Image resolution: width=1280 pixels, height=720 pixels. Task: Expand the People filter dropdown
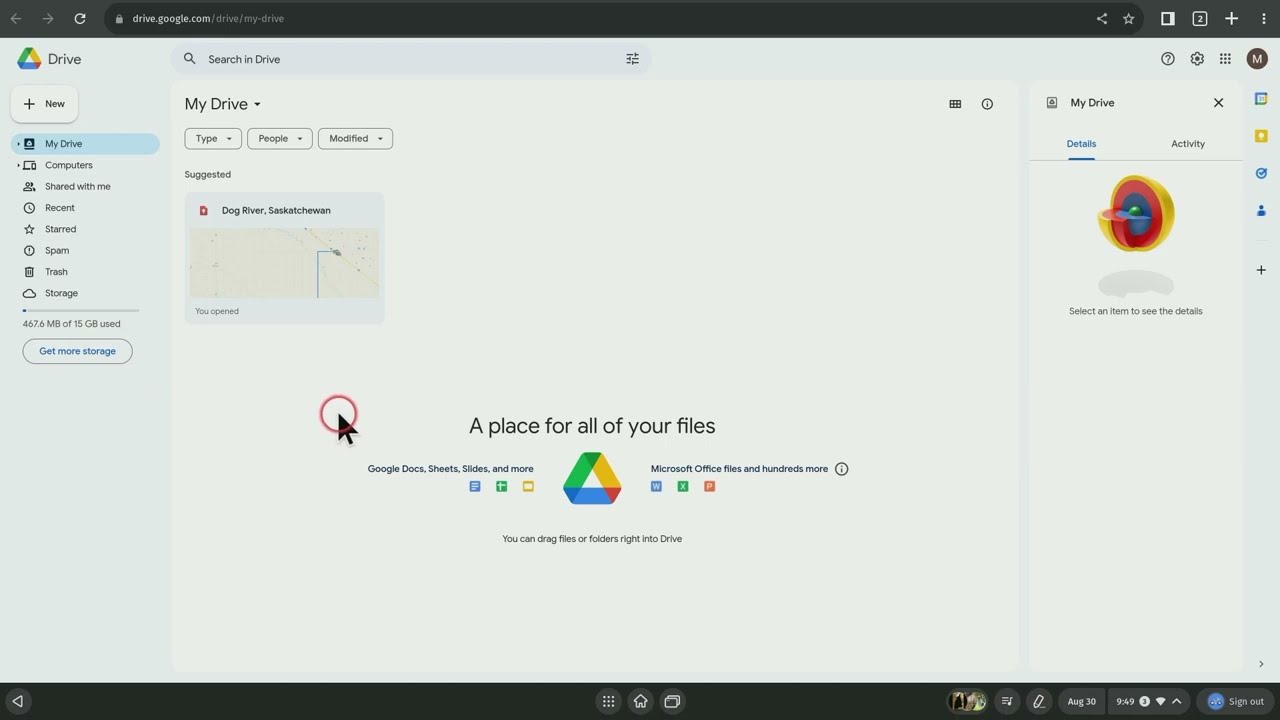point(279,139)
